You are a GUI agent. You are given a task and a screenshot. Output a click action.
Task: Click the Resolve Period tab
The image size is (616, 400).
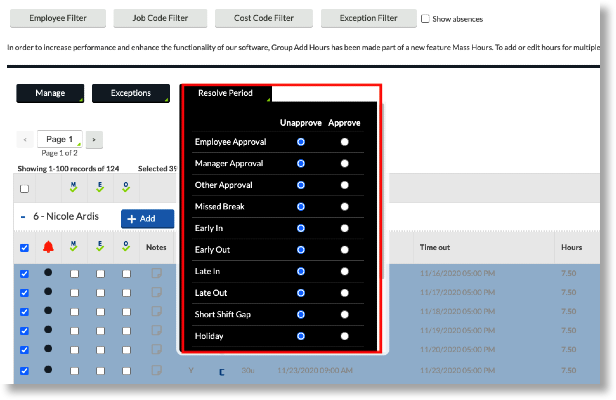pos(226,93)
